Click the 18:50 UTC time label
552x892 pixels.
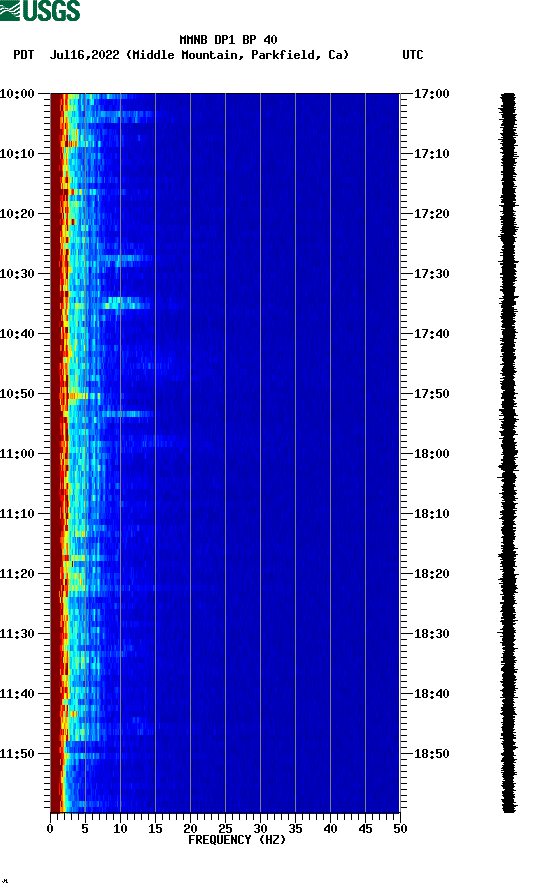point(431,754)
